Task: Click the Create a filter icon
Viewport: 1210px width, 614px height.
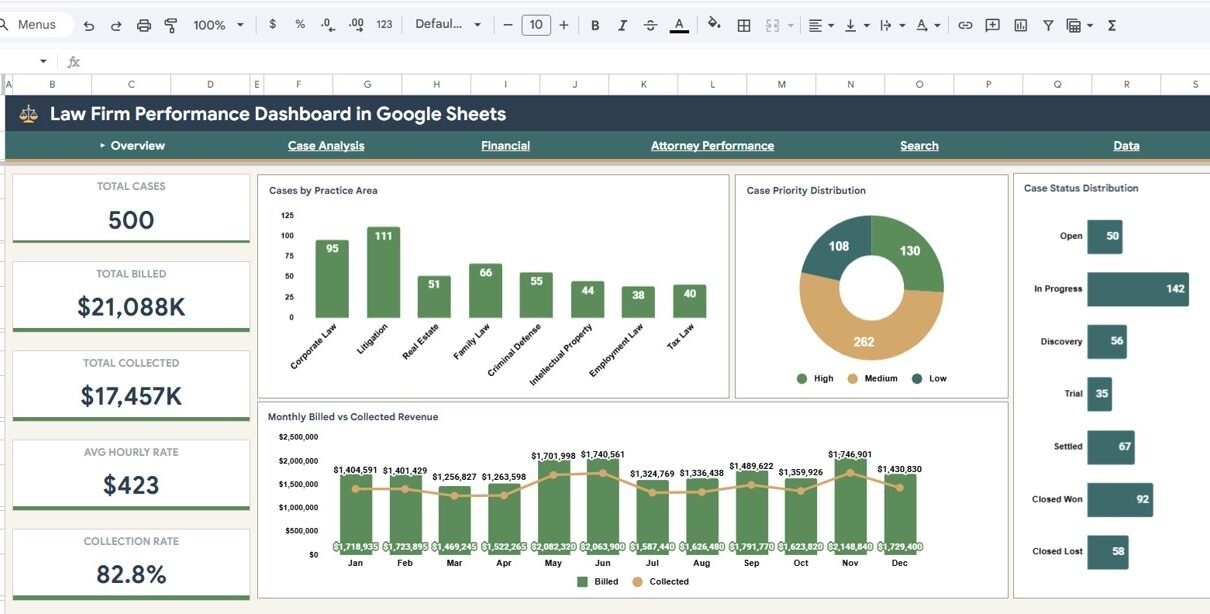Action: (1048, 25)
